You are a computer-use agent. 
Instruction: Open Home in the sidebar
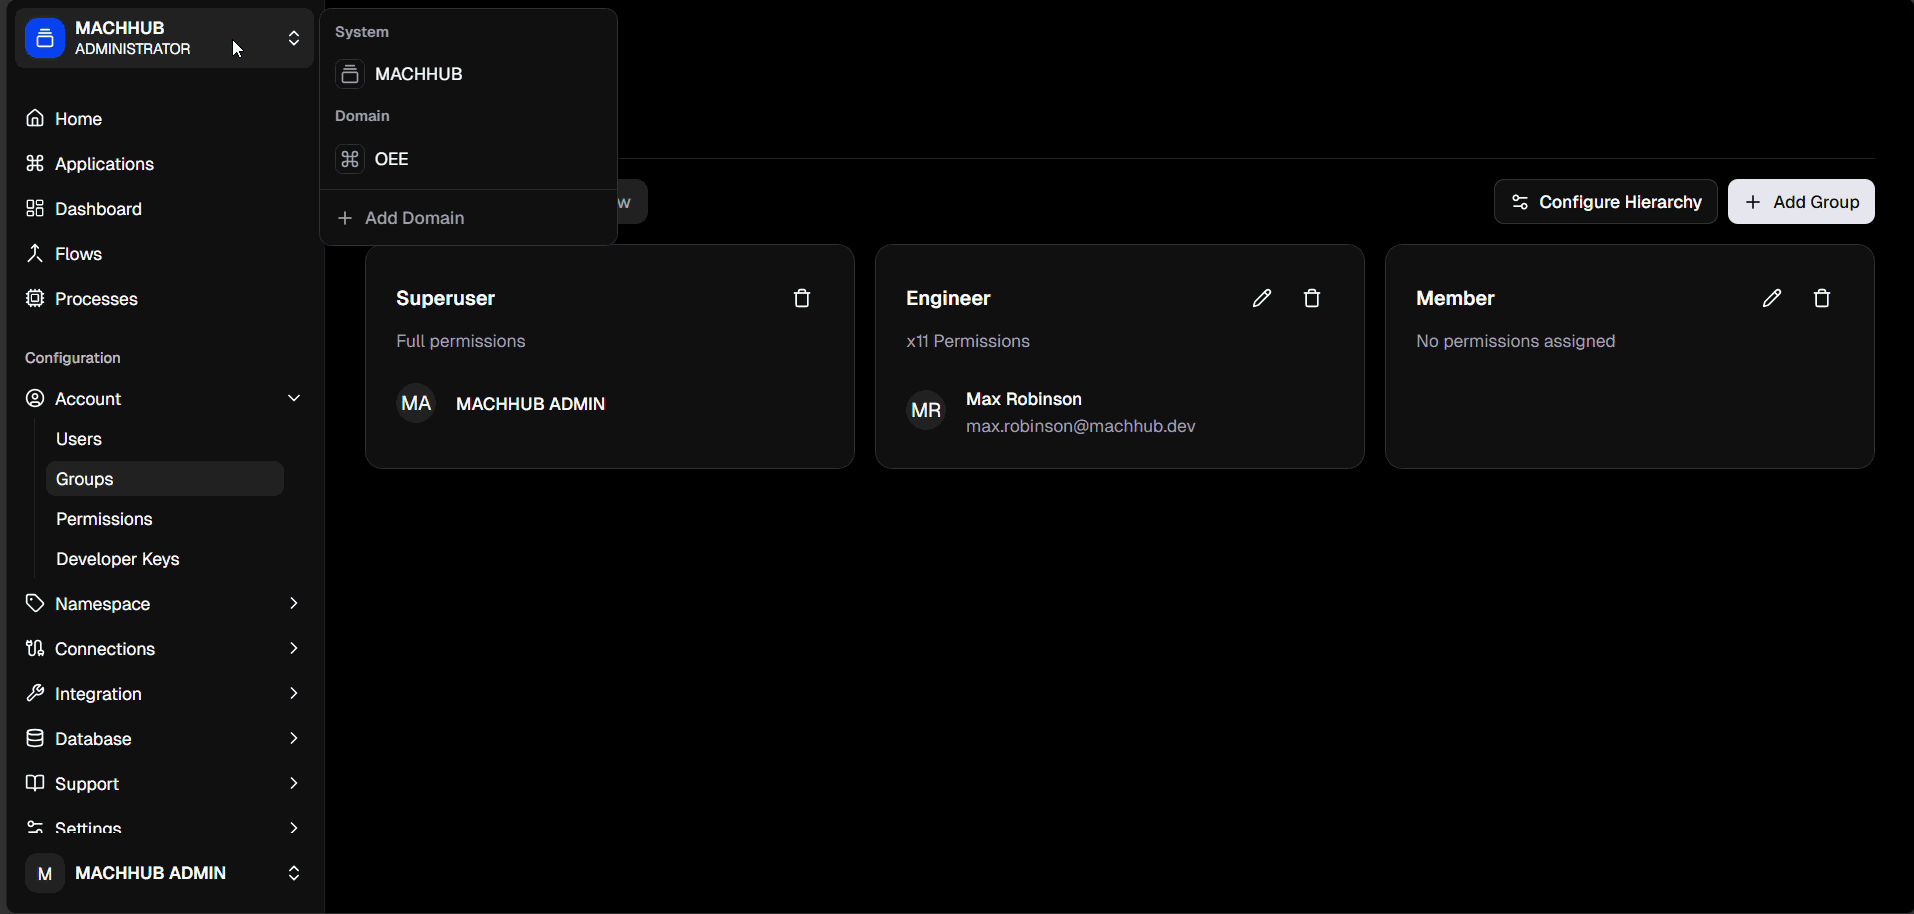click(x=165, y=119)
